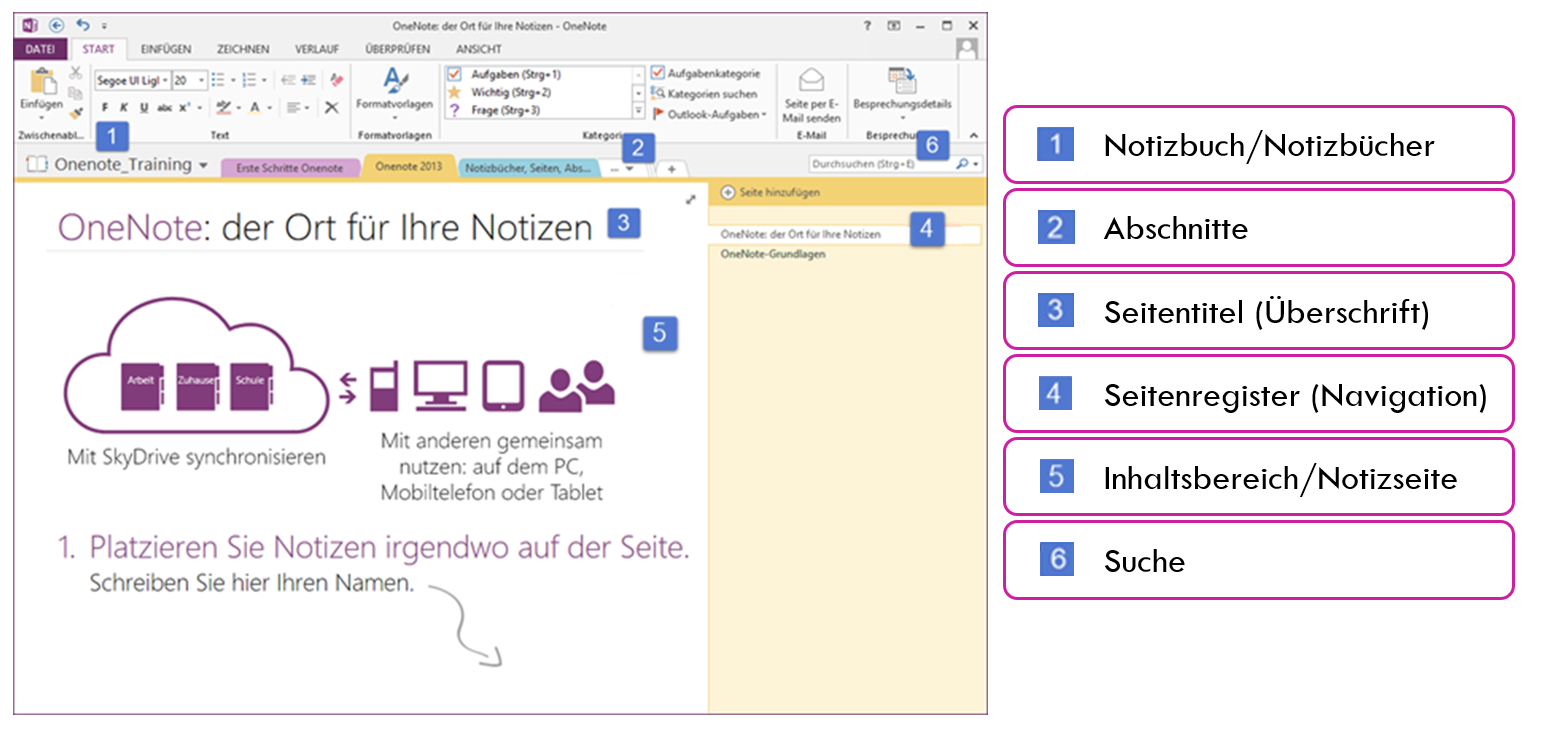Click the bulleted list icon

pos(219,80)
